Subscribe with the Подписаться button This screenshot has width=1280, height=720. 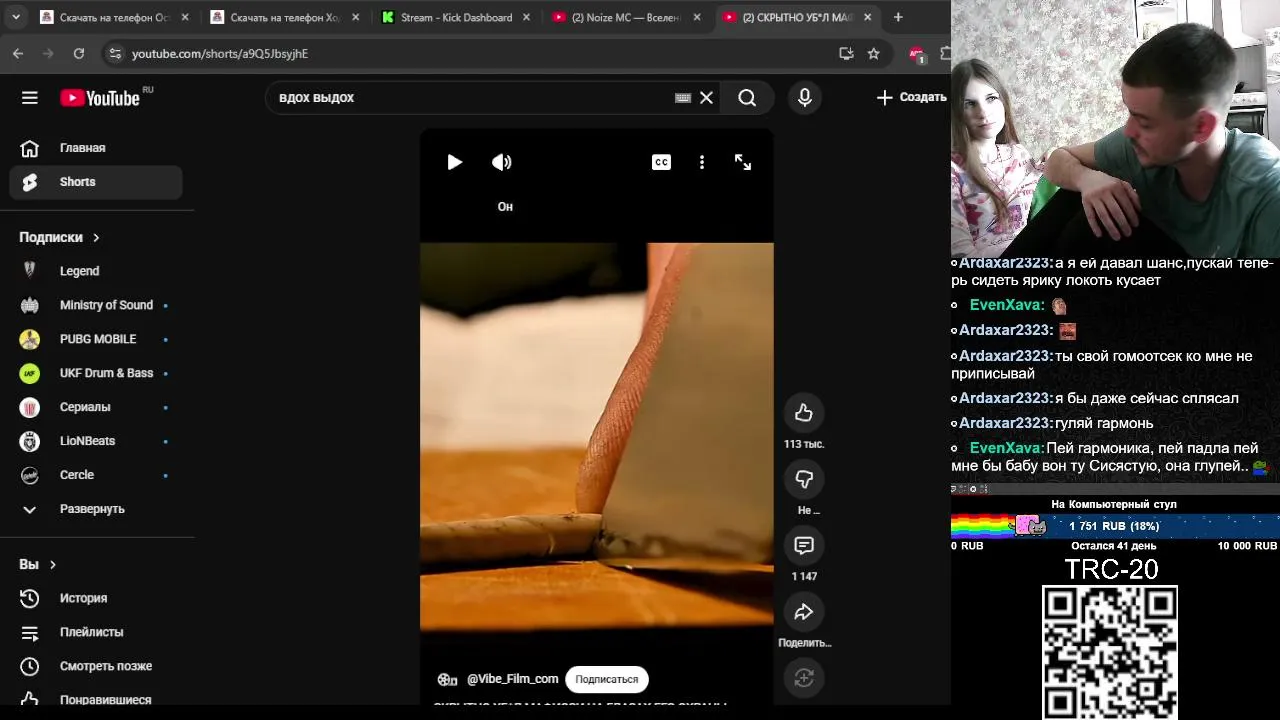607,679
